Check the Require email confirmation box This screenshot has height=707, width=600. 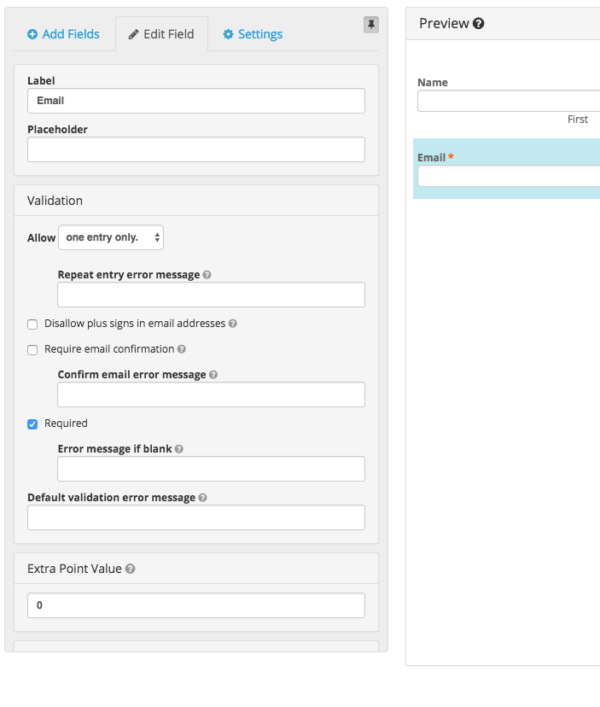click(x=33, y=350)
